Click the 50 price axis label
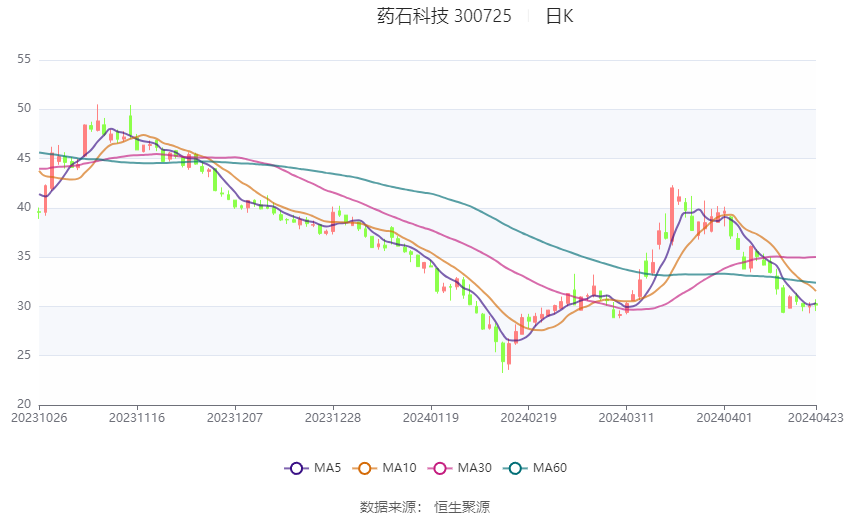 (24, 108)
